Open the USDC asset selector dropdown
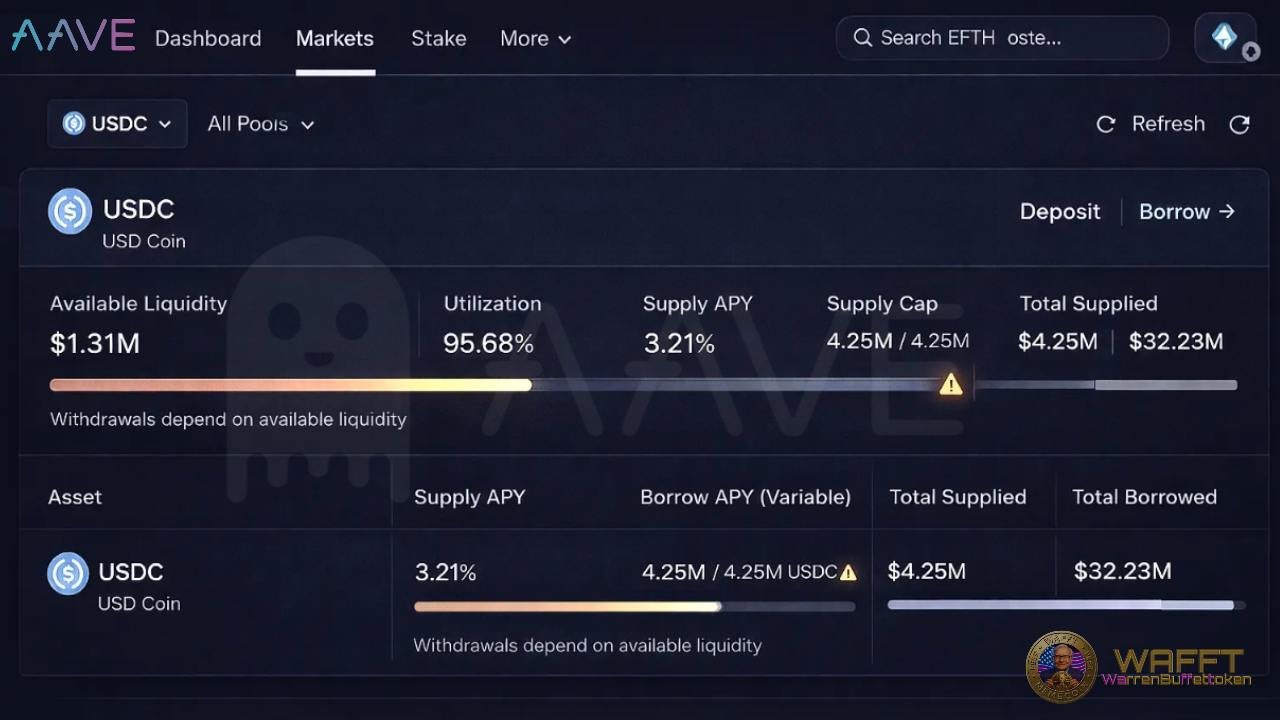Image resolution: width=1280 pixels, height=720 pixels. [x=117, y=124]
